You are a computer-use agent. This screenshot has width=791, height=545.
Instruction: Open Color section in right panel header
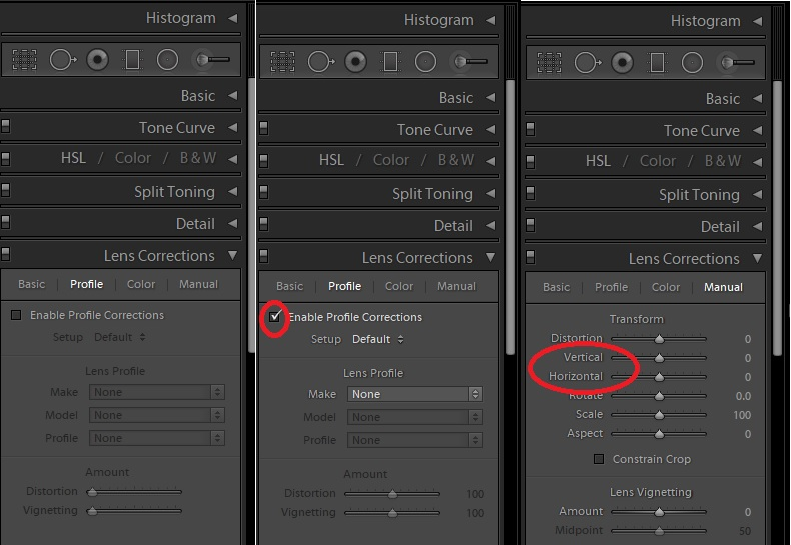(658, 161)
